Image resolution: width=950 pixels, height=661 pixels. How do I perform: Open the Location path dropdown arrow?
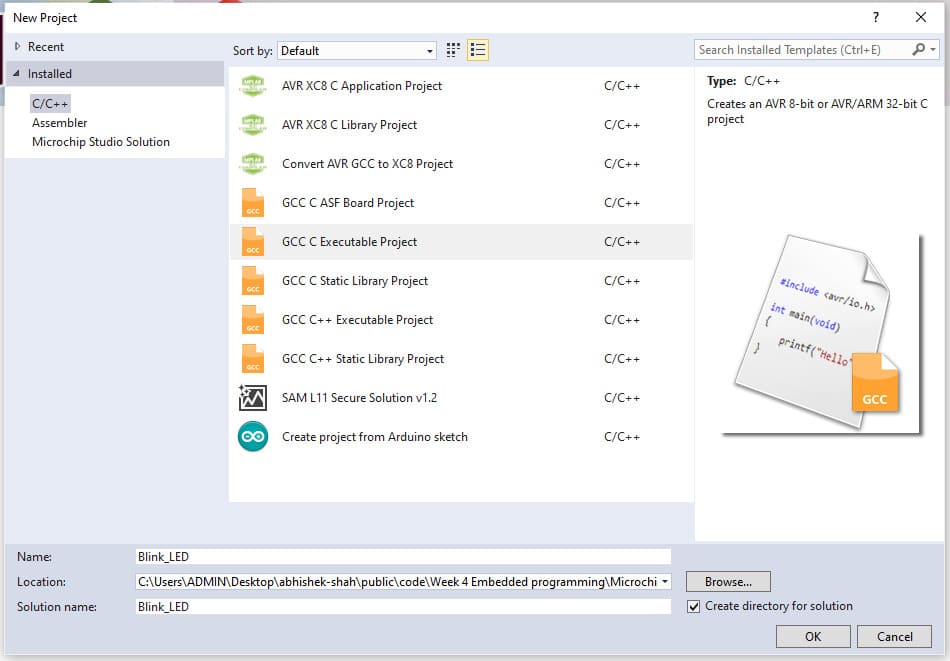[665, 582]
